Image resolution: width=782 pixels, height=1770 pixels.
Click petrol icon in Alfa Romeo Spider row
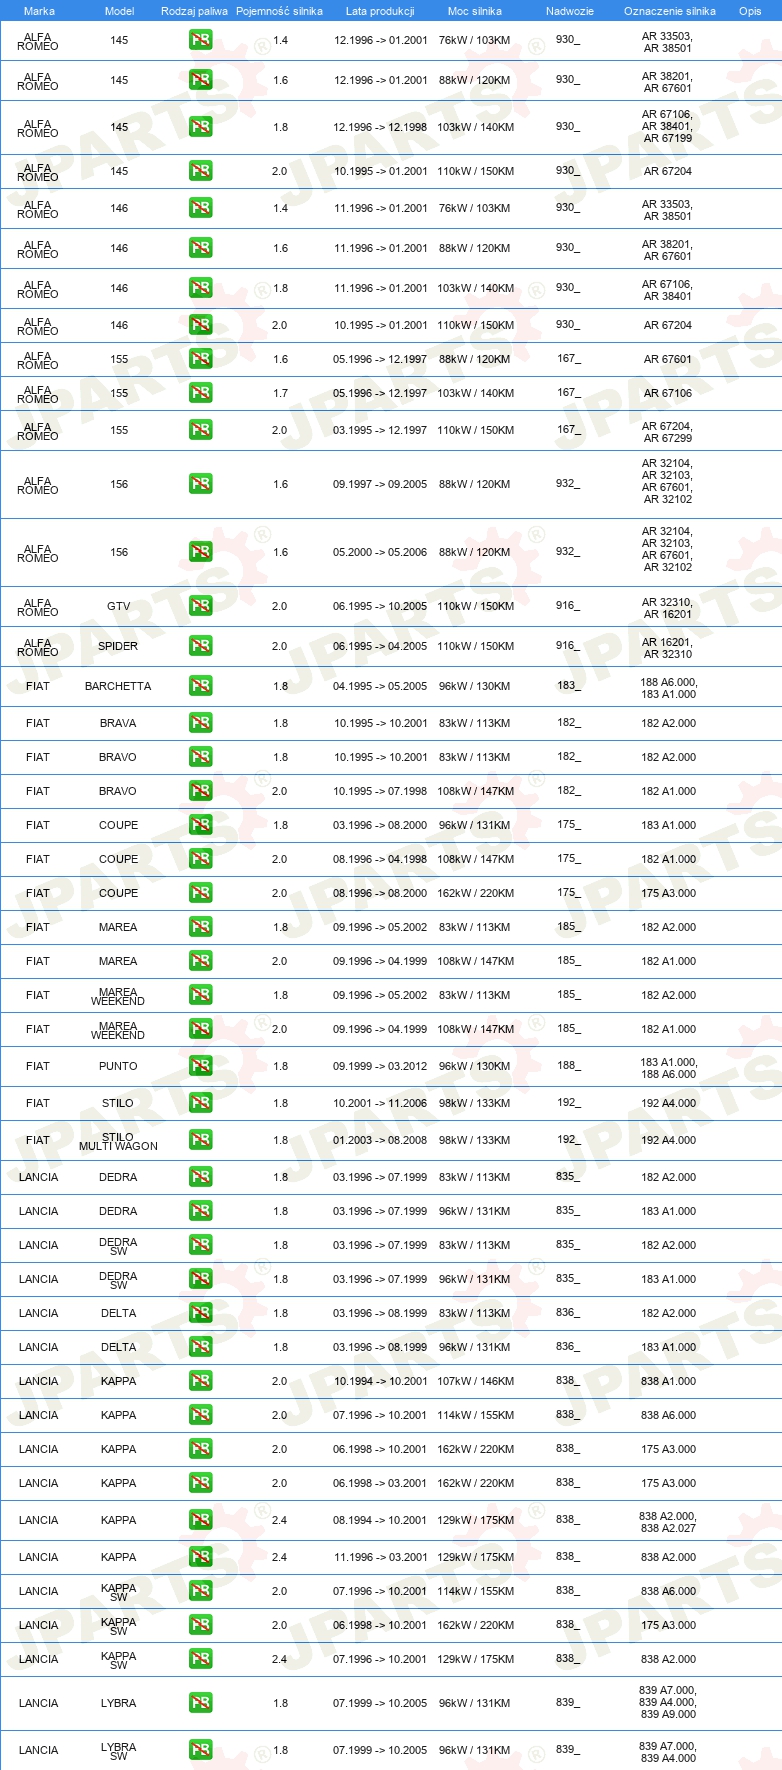[200, 646]
